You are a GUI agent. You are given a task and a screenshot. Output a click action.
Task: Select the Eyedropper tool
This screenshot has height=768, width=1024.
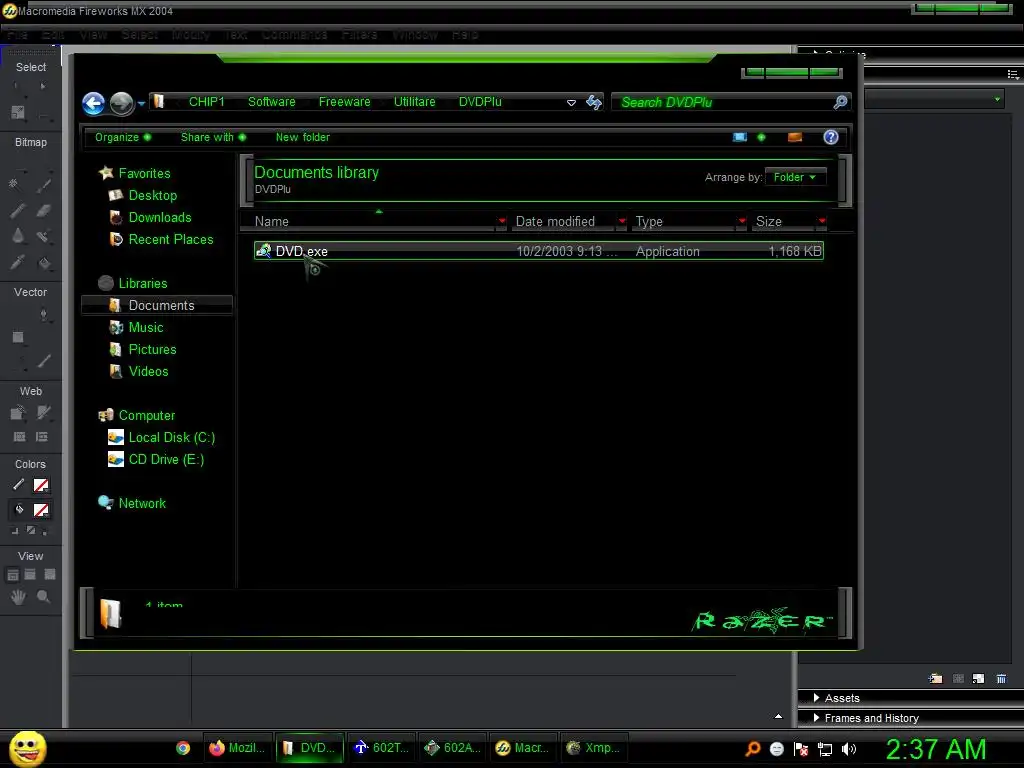pos(18,262)
